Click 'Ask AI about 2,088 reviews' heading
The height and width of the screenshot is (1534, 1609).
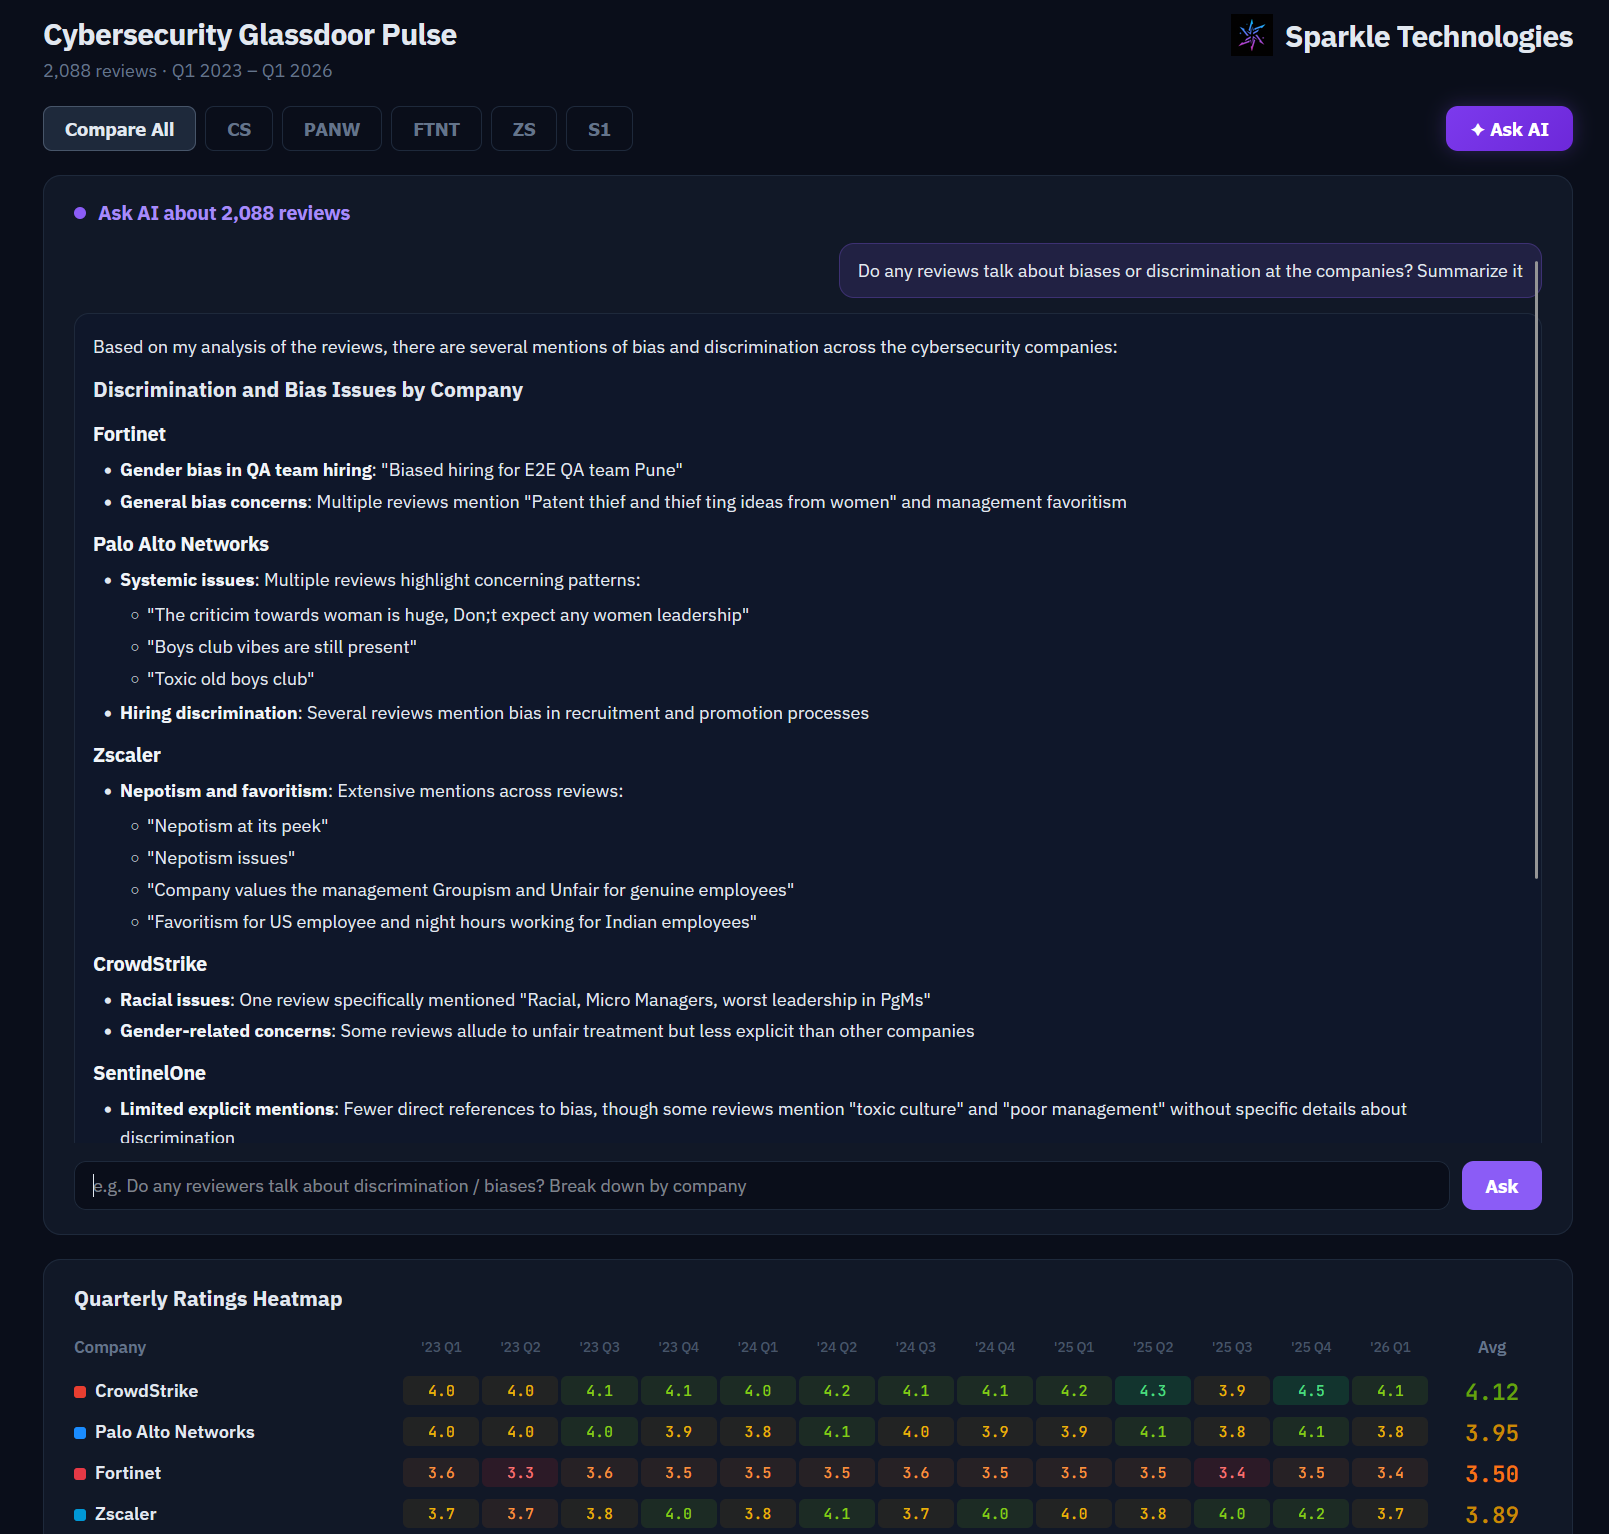(x=224, y=213)
